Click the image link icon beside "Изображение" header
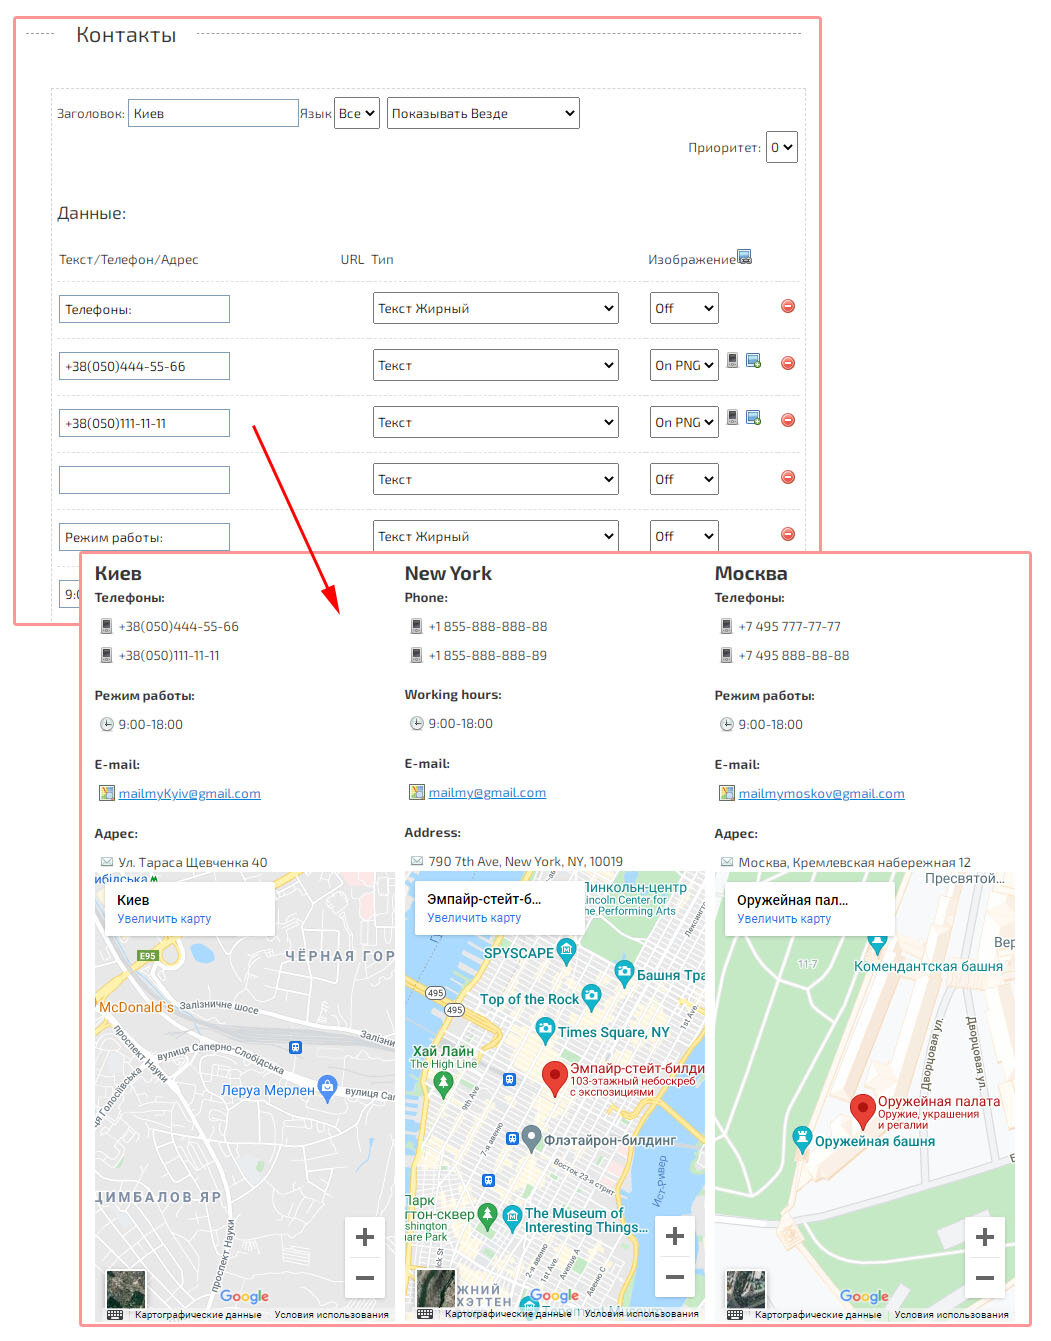The image size is (1051, 1341). pos(744,257)
